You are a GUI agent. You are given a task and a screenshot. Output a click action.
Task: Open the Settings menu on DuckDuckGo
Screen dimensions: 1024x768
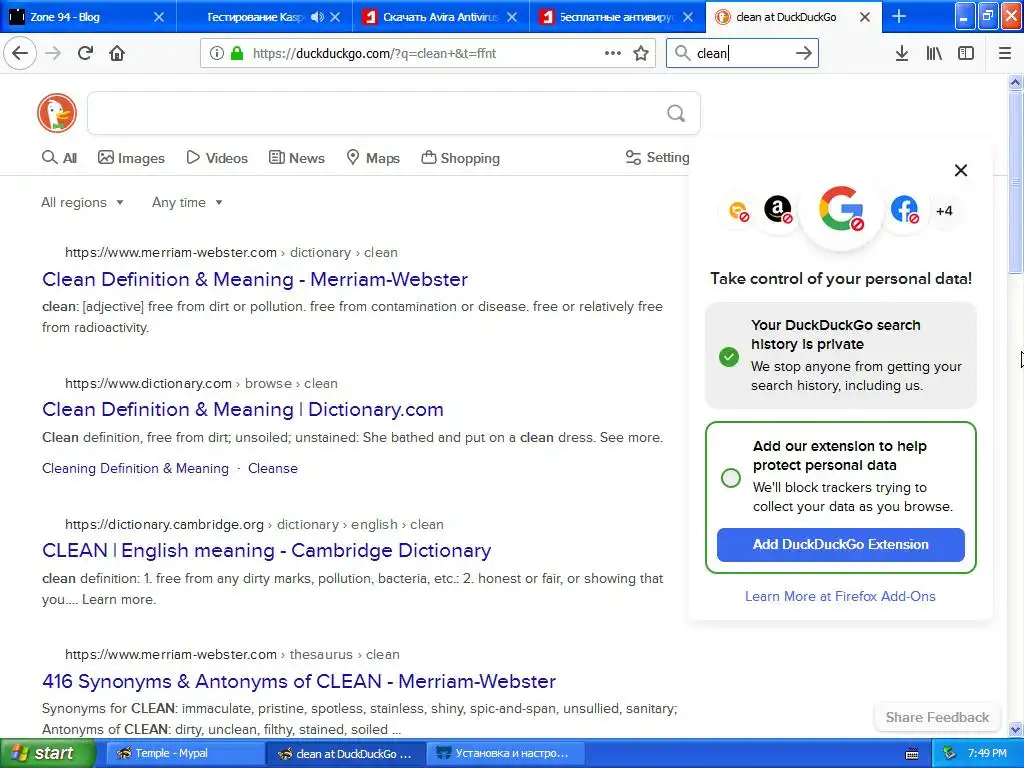(657, 157)
